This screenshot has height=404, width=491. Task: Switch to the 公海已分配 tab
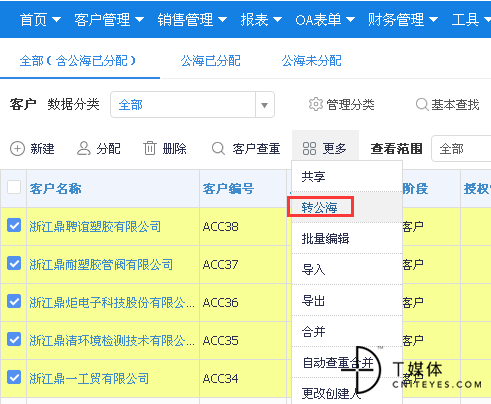pos(211,61)
